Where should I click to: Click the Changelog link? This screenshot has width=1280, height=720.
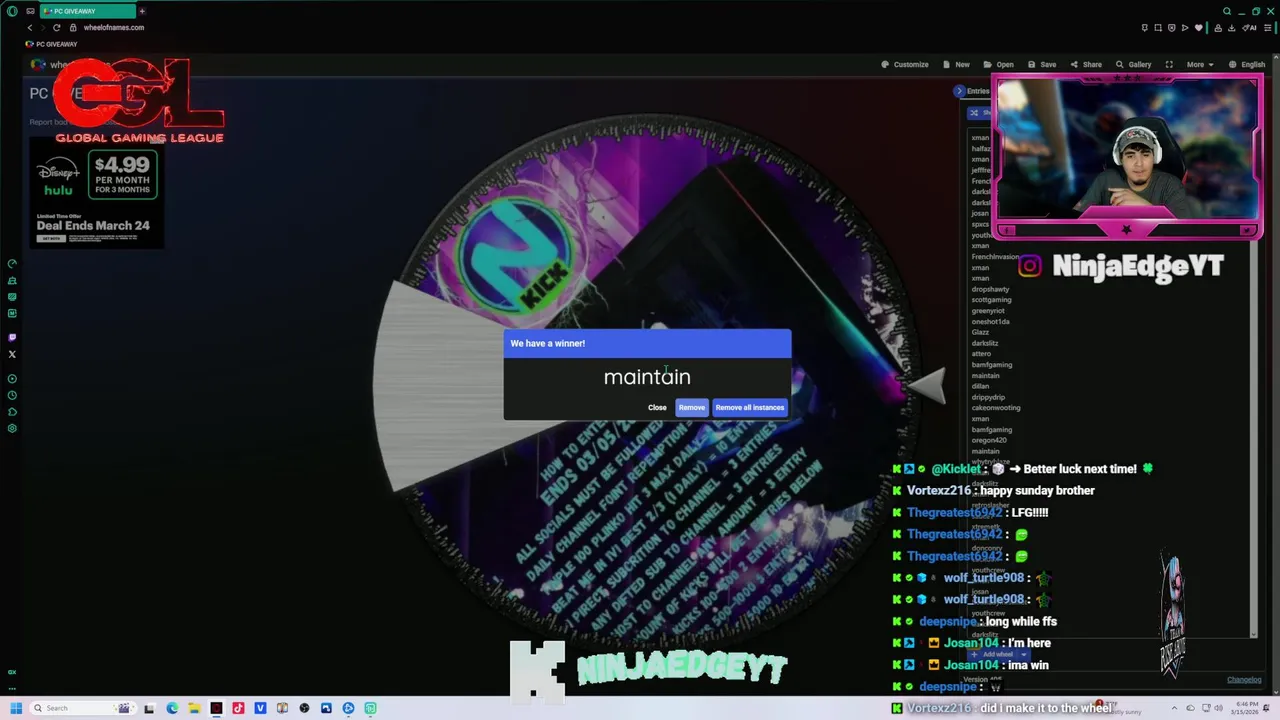pyautogui.click(x=1244, y=680)
